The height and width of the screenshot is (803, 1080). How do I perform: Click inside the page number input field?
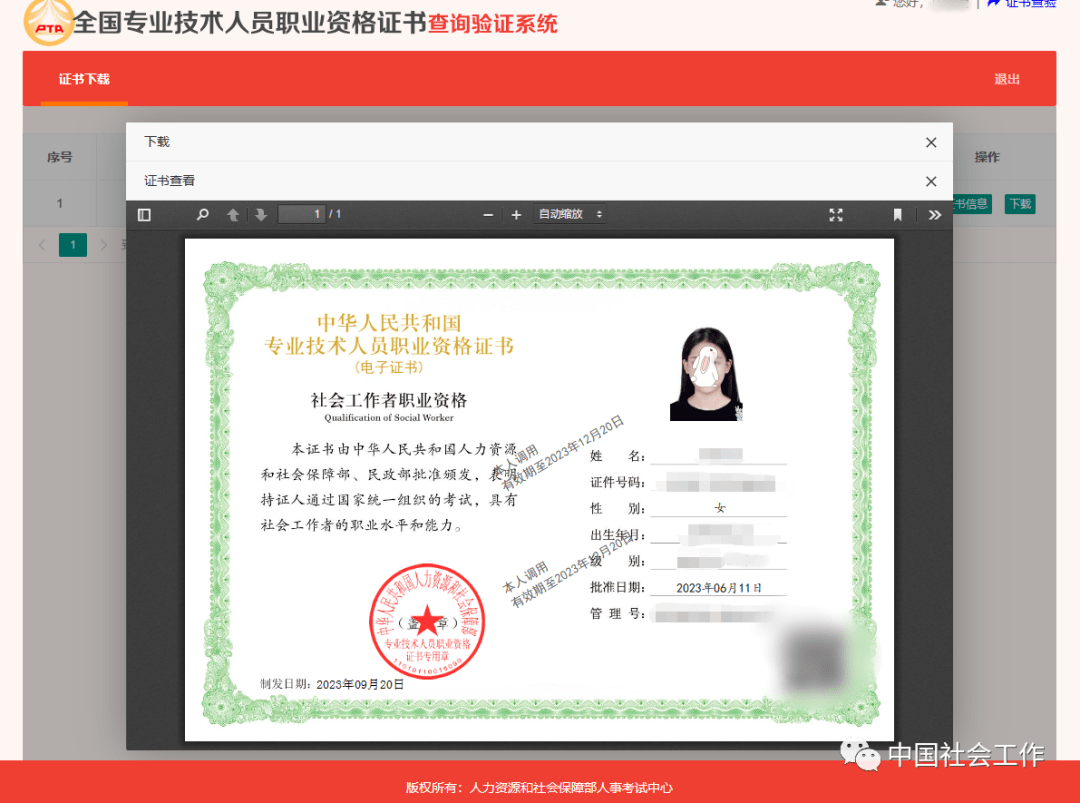click(300, 214)
